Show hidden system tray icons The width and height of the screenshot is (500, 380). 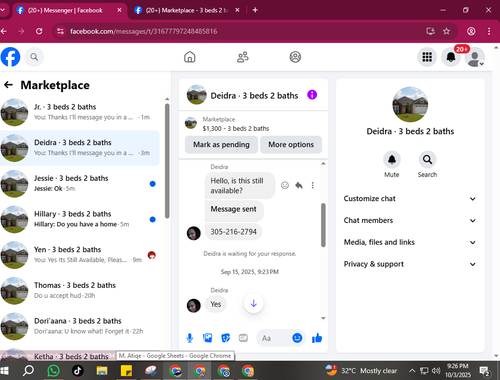coord(412,371)
